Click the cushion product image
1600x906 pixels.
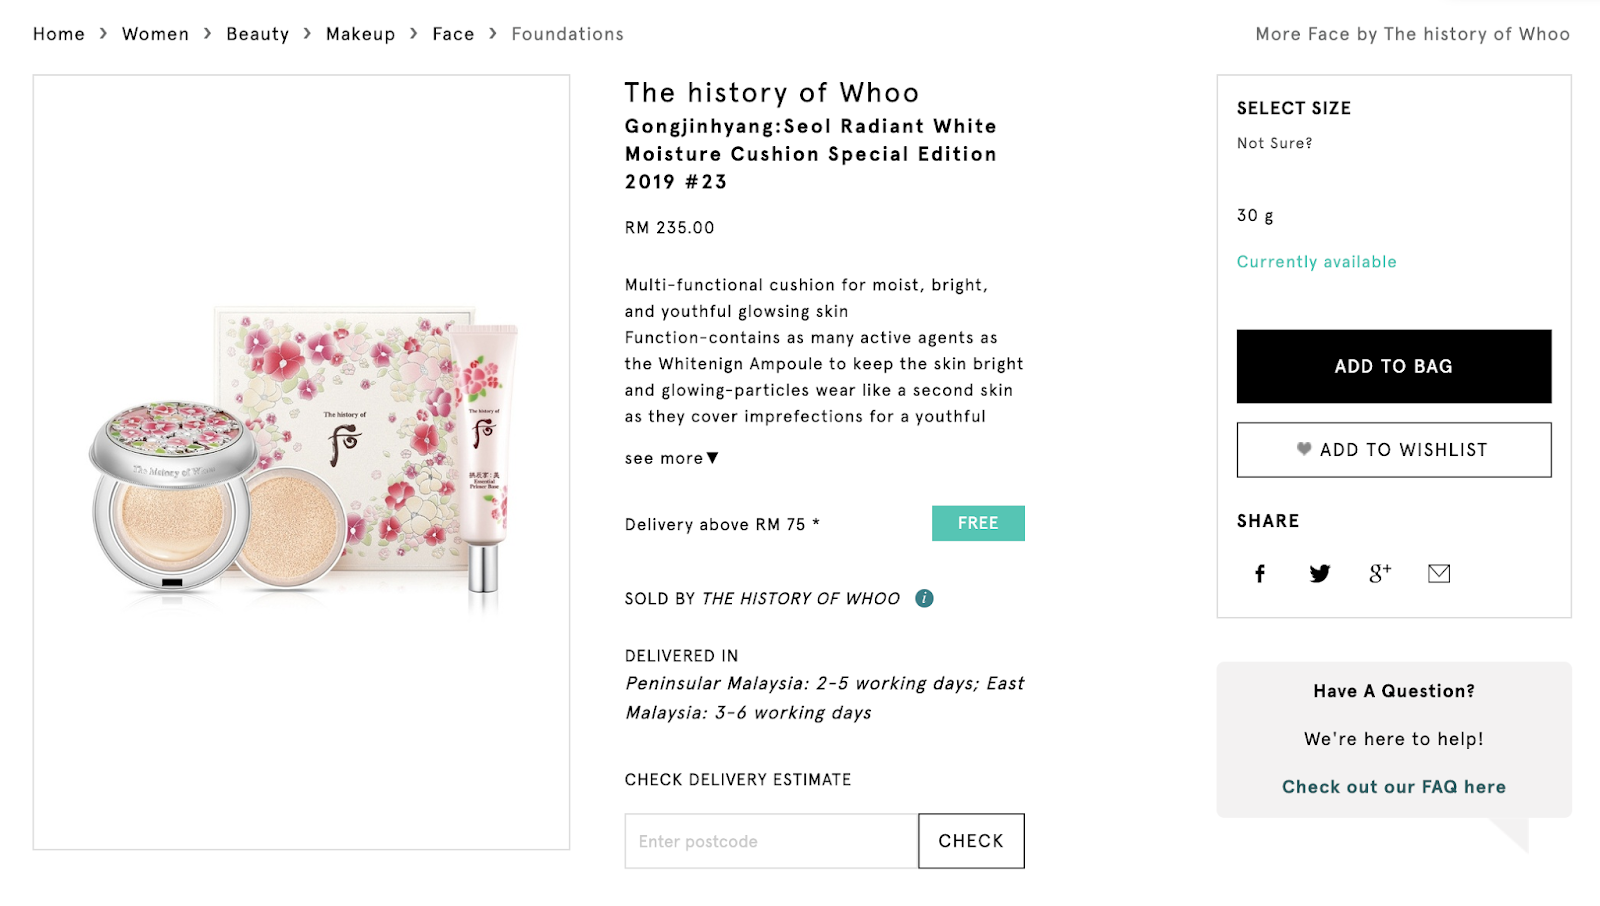pos(301,462)
